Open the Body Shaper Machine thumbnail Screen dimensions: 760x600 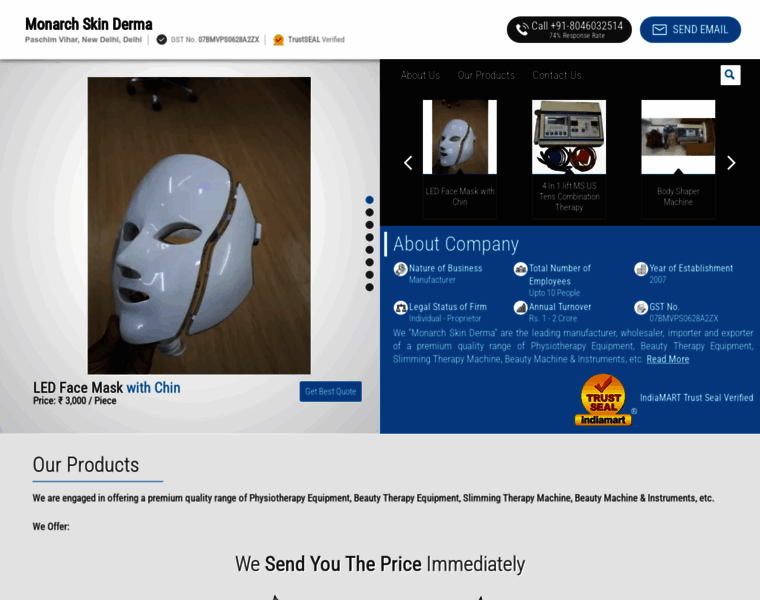(x=678, y=137)
